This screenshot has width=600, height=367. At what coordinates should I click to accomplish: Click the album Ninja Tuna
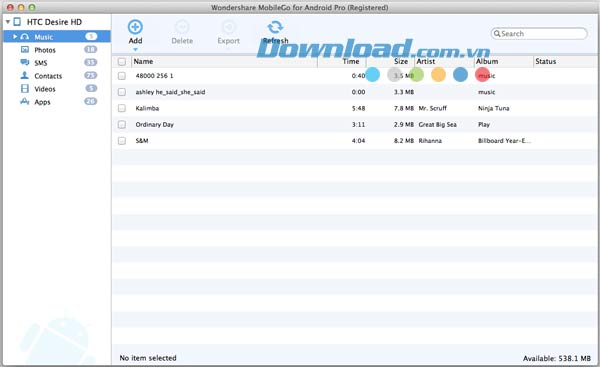[x=493, y=108]
